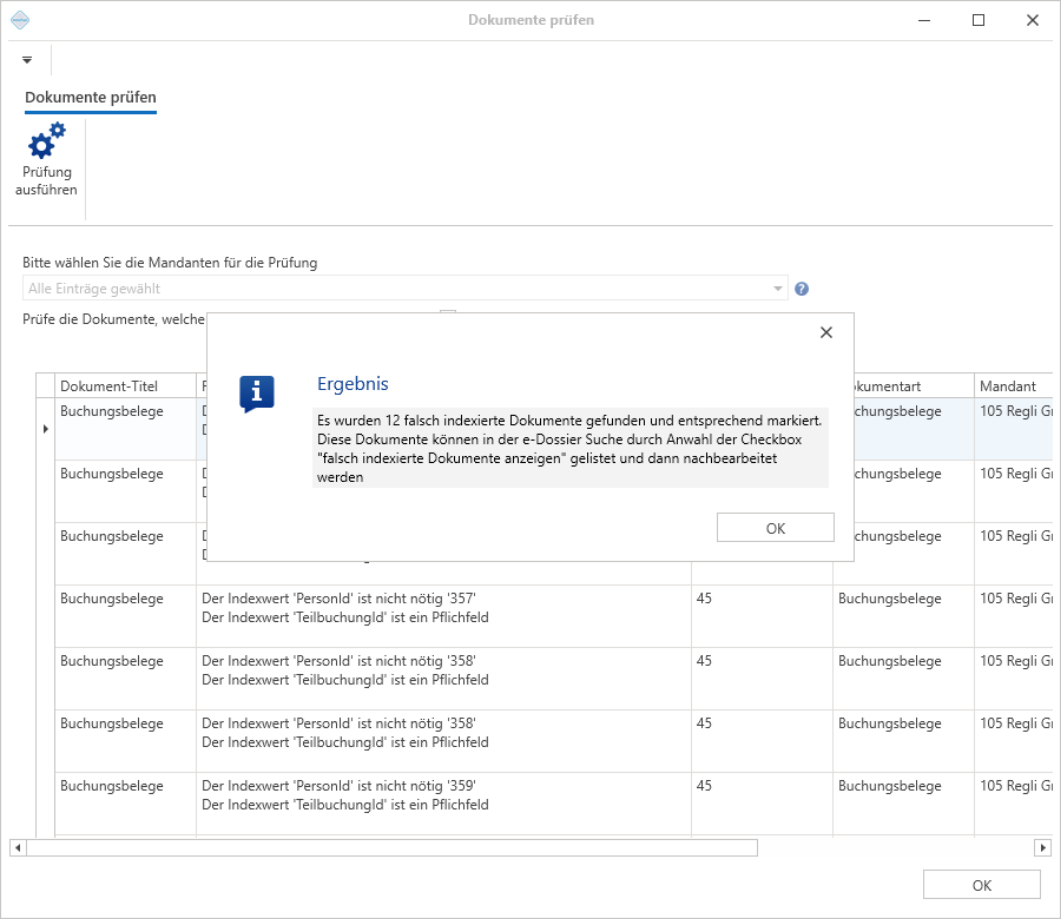The width and height of the screenshot is (1061, 919).
Task: Maximize the Dokumente prüfen window
Action: [978, 20]
